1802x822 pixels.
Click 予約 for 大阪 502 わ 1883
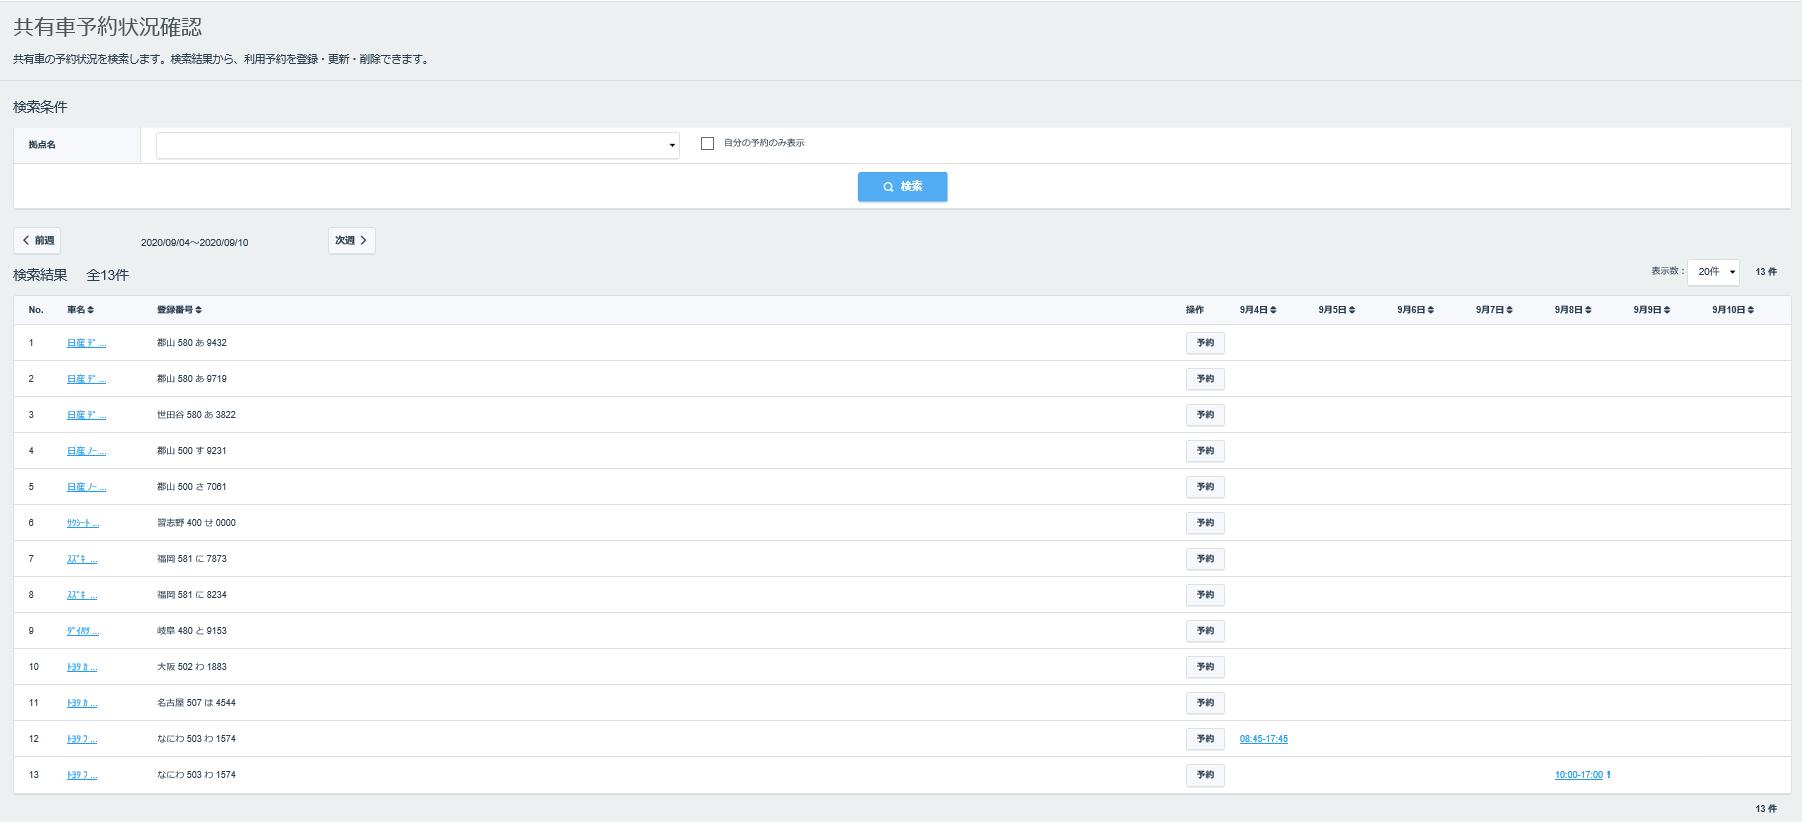[x=1205, y=667]
